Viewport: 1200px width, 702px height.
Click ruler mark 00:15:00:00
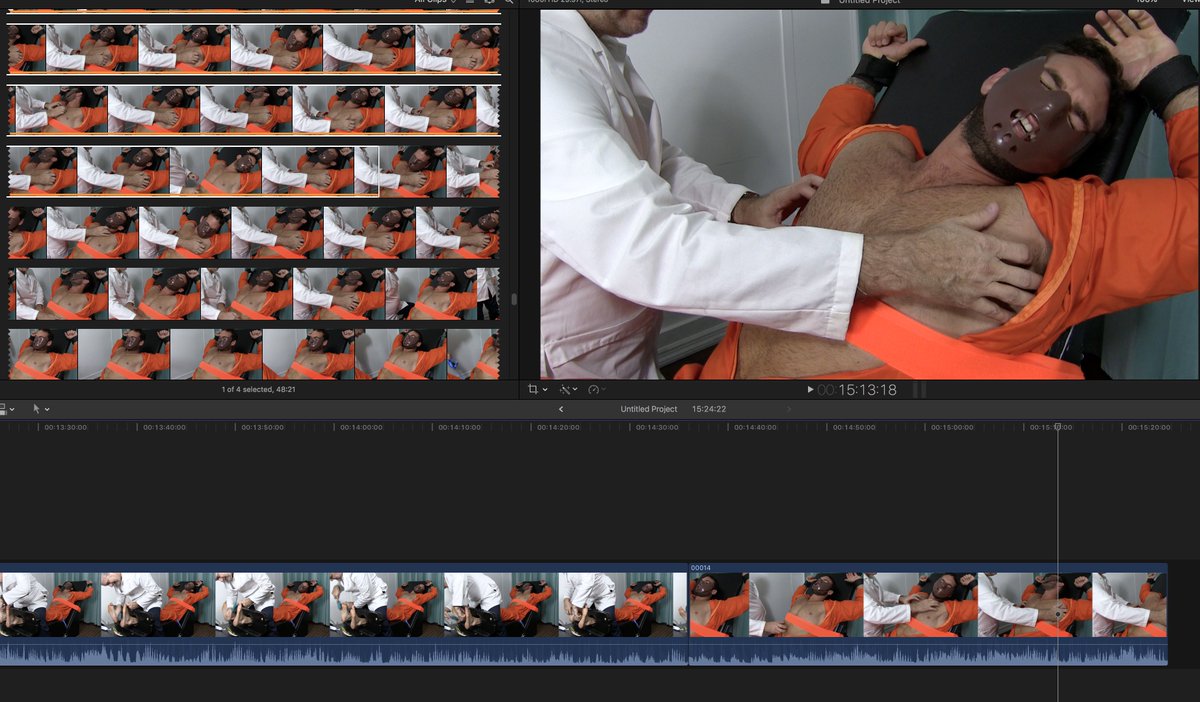(x=951, y=427)
